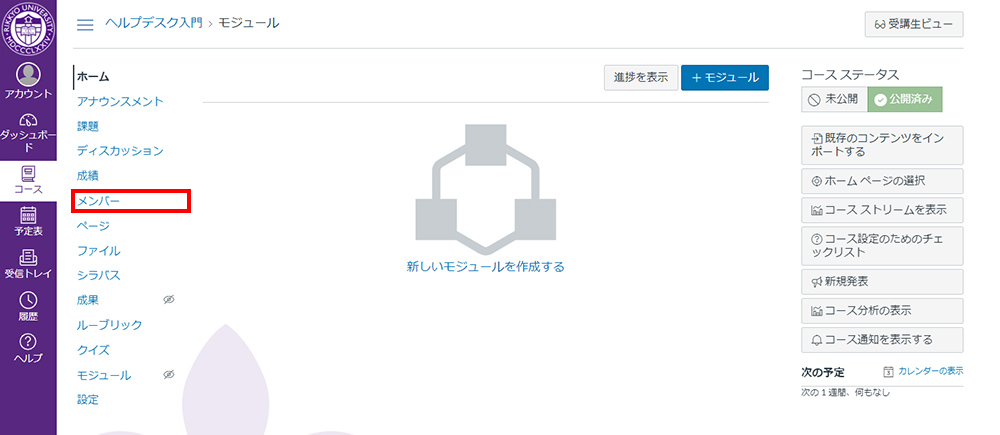The image size is (1000, 435).
Task: Show the 履歴 history clock icon
Action: tap(28, 306)
